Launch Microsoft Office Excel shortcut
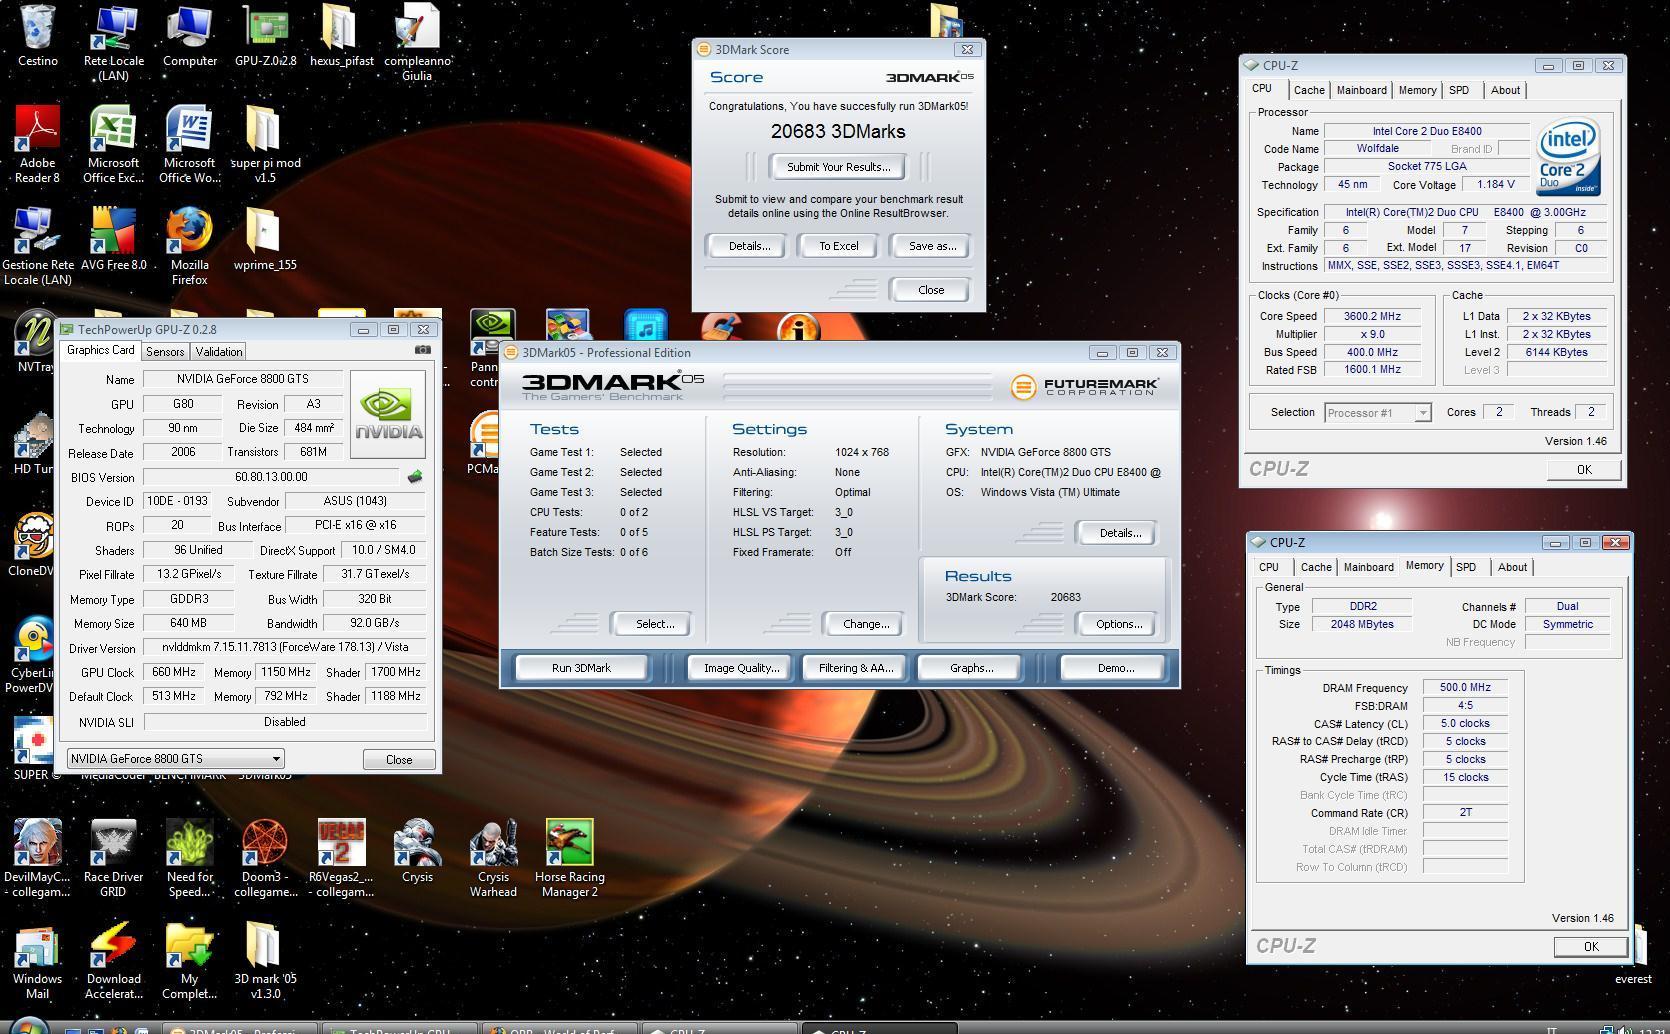The height and width of the screenshot is (1034, 1670). tap(113, 144)
